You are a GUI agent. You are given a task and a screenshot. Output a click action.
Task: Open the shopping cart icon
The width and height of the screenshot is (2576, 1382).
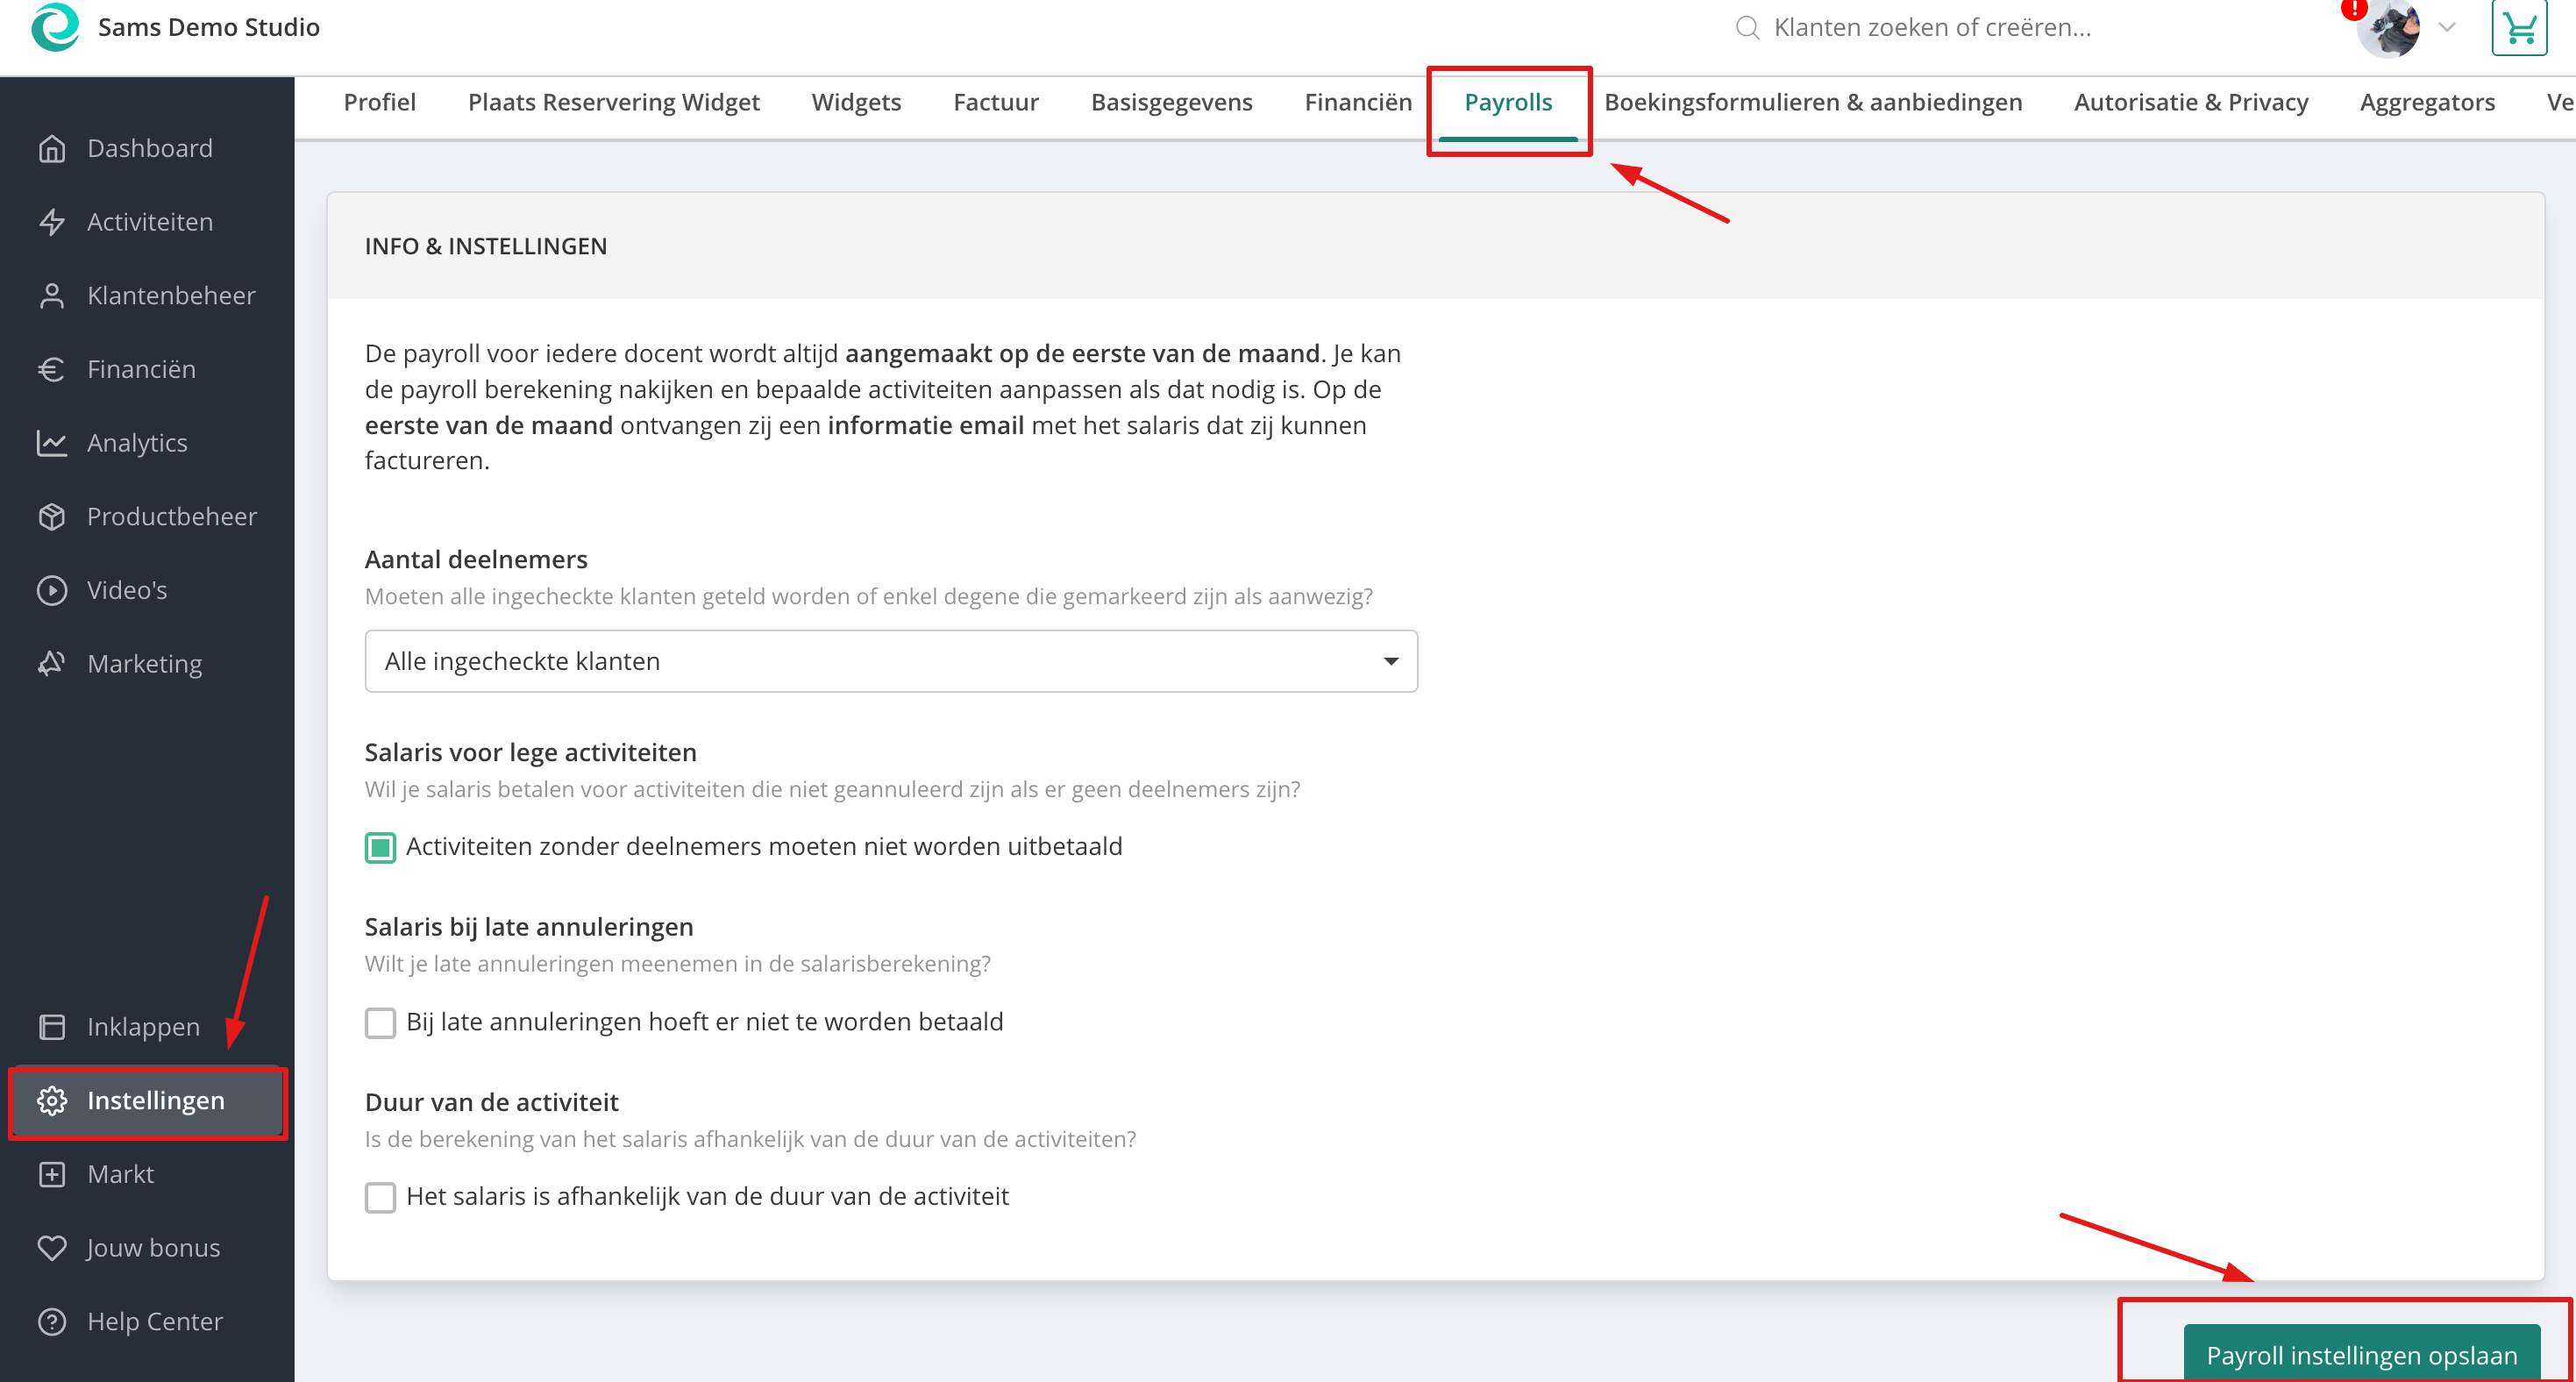pyautogui.click(x=2519, y=28)
